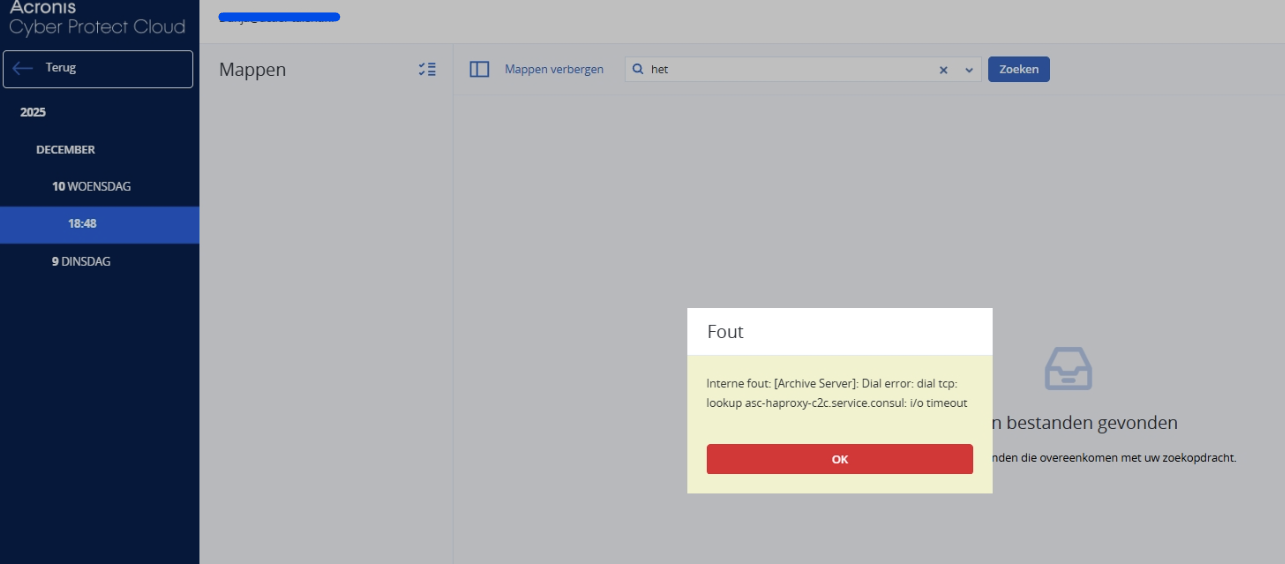Open the user account email at top
The image size is (1285, 564).
click(279, 18)
